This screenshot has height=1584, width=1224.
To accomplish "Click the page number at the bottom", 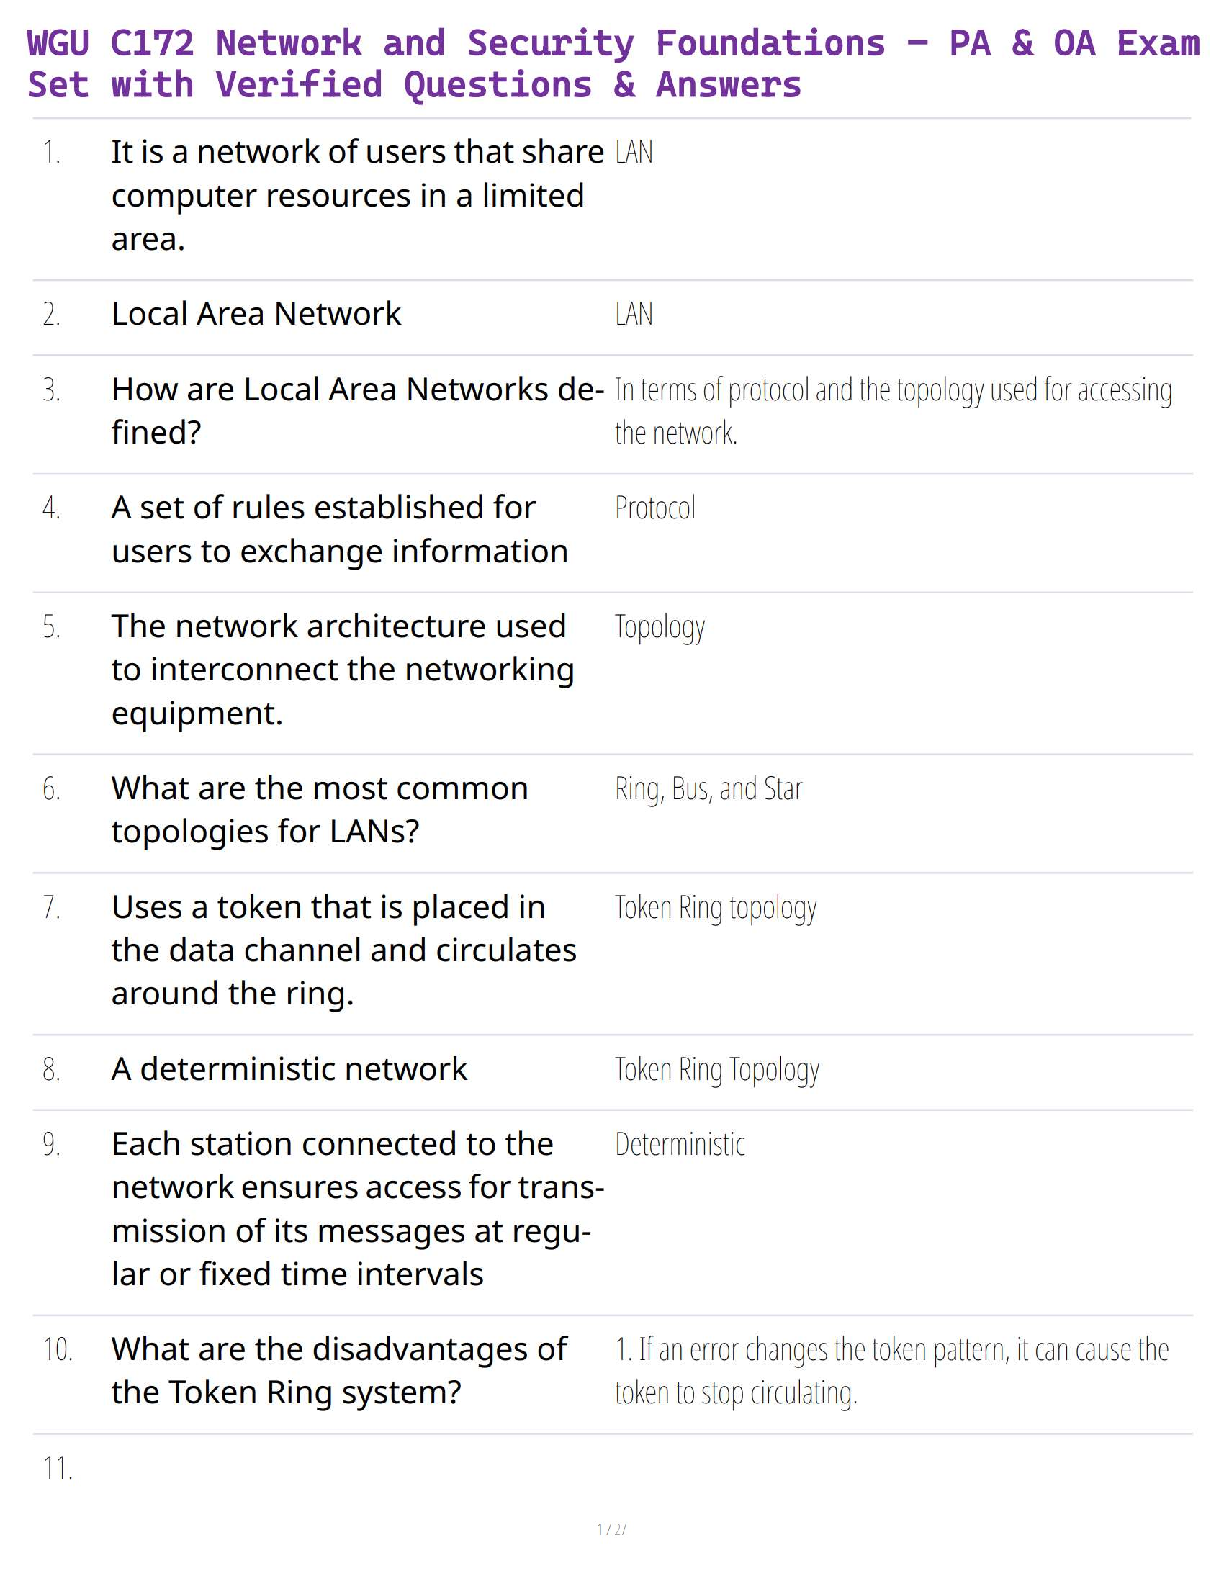I will point(611,1529).
